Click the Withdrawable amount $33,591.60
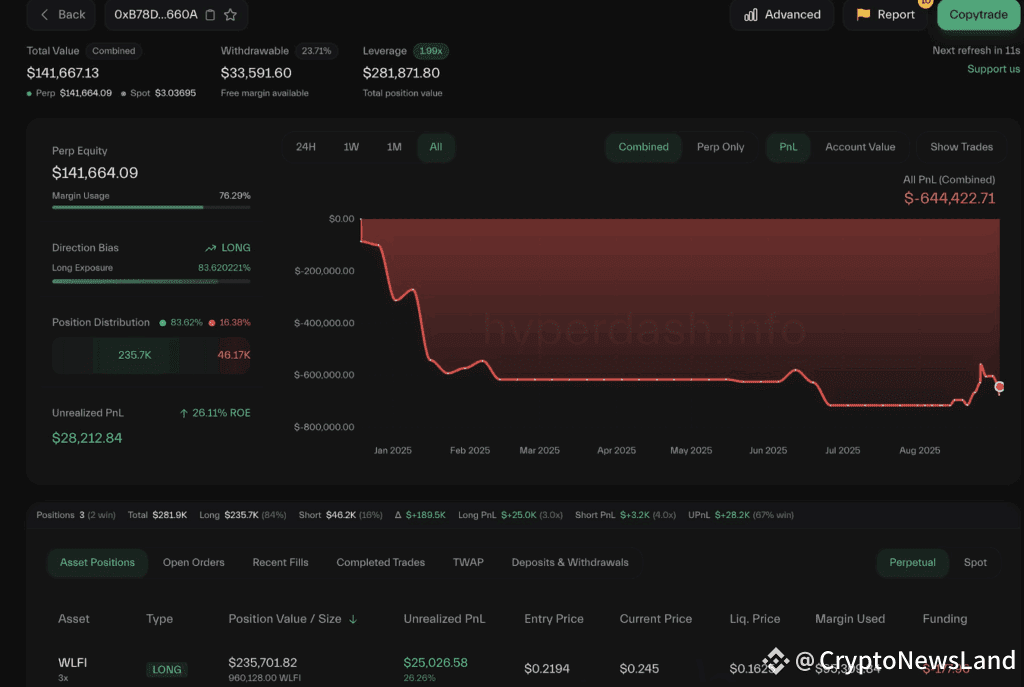The image size is (1024, 687). 256,73
